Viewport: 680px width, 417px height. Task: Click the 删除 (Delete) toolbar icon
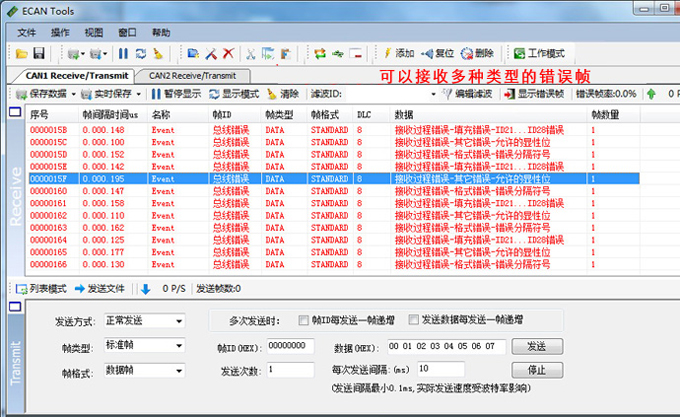477,53
